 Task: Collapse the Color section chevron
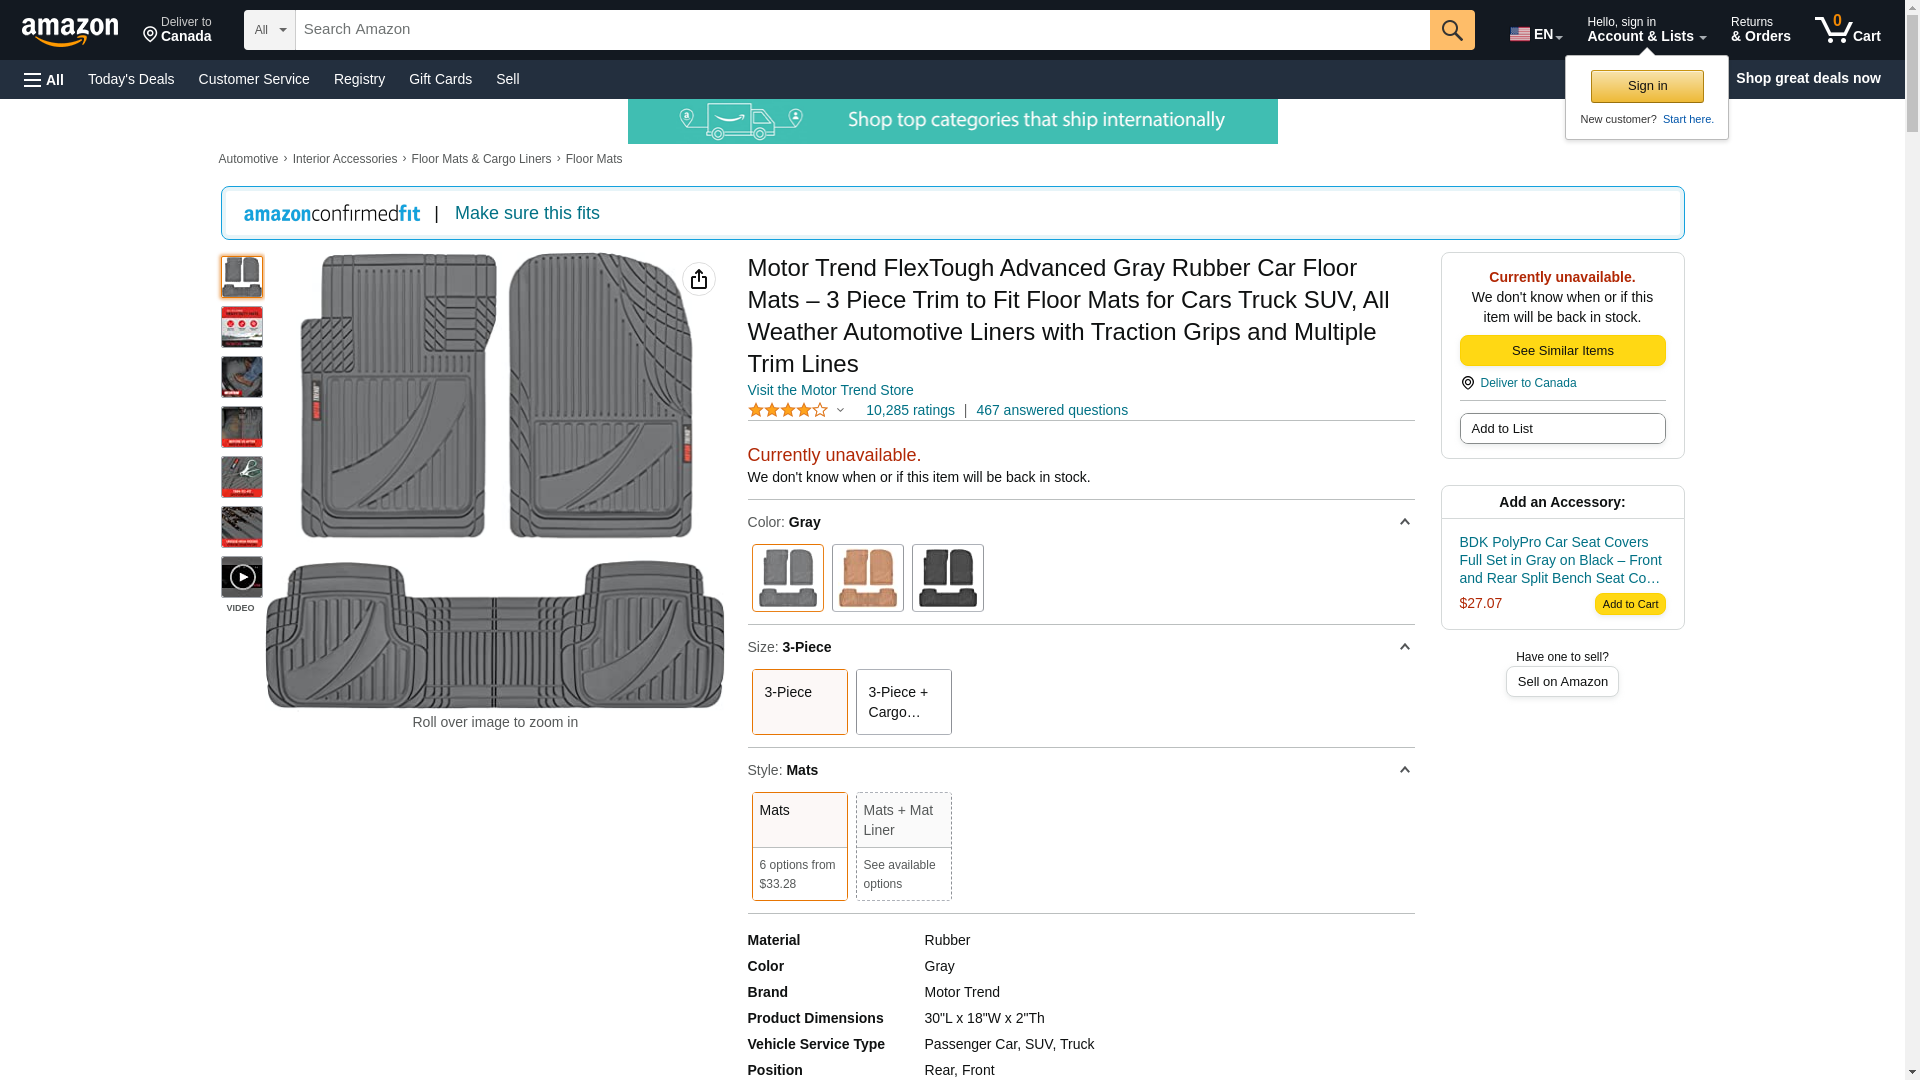tap(1404, 522)
